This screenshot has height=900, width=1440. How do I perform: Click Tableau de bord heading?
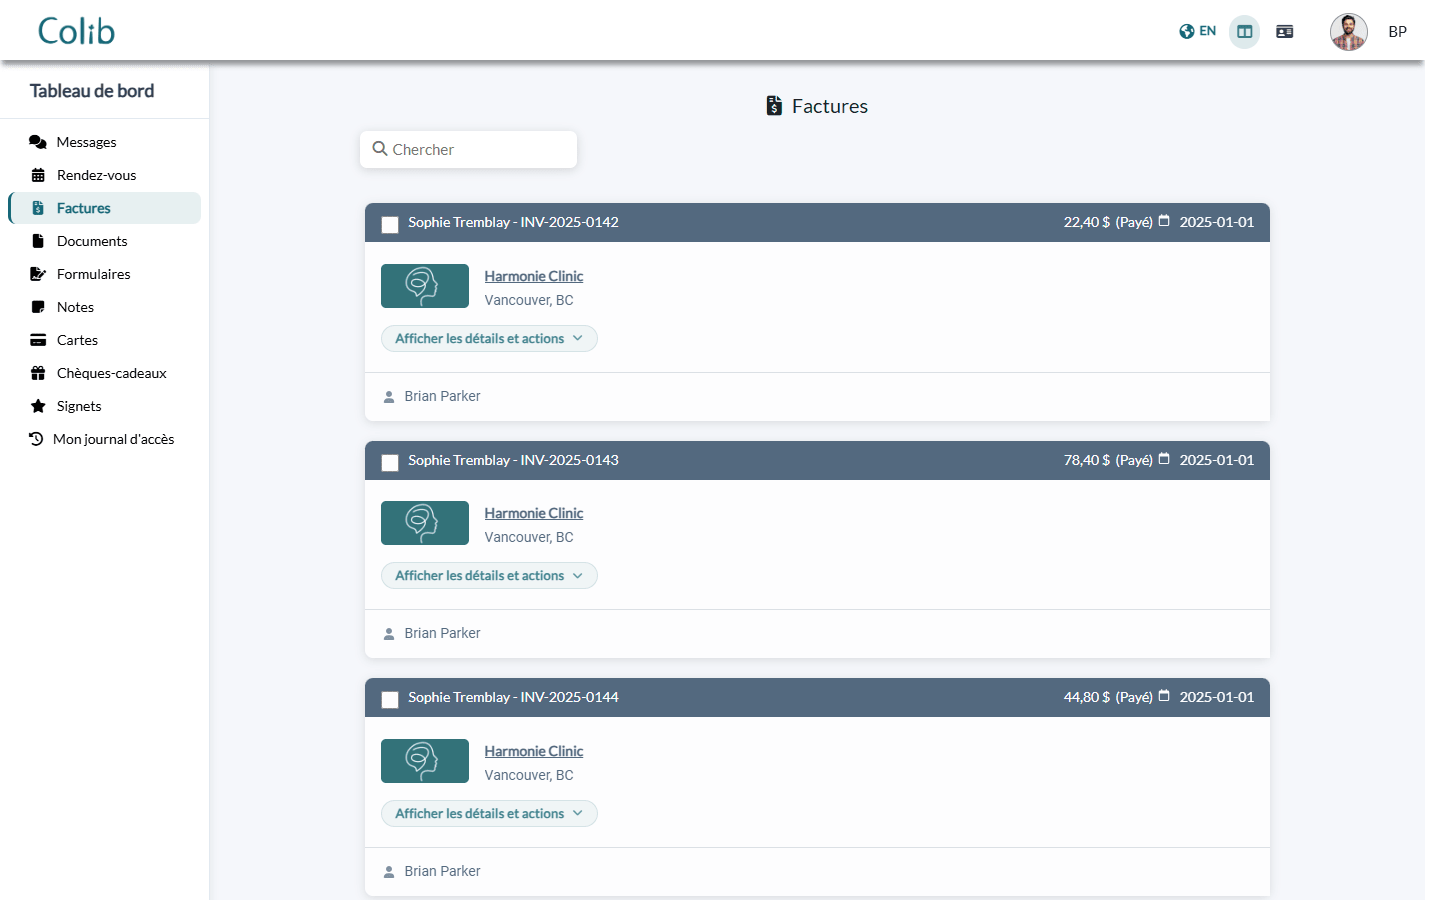tap(92, 91)
